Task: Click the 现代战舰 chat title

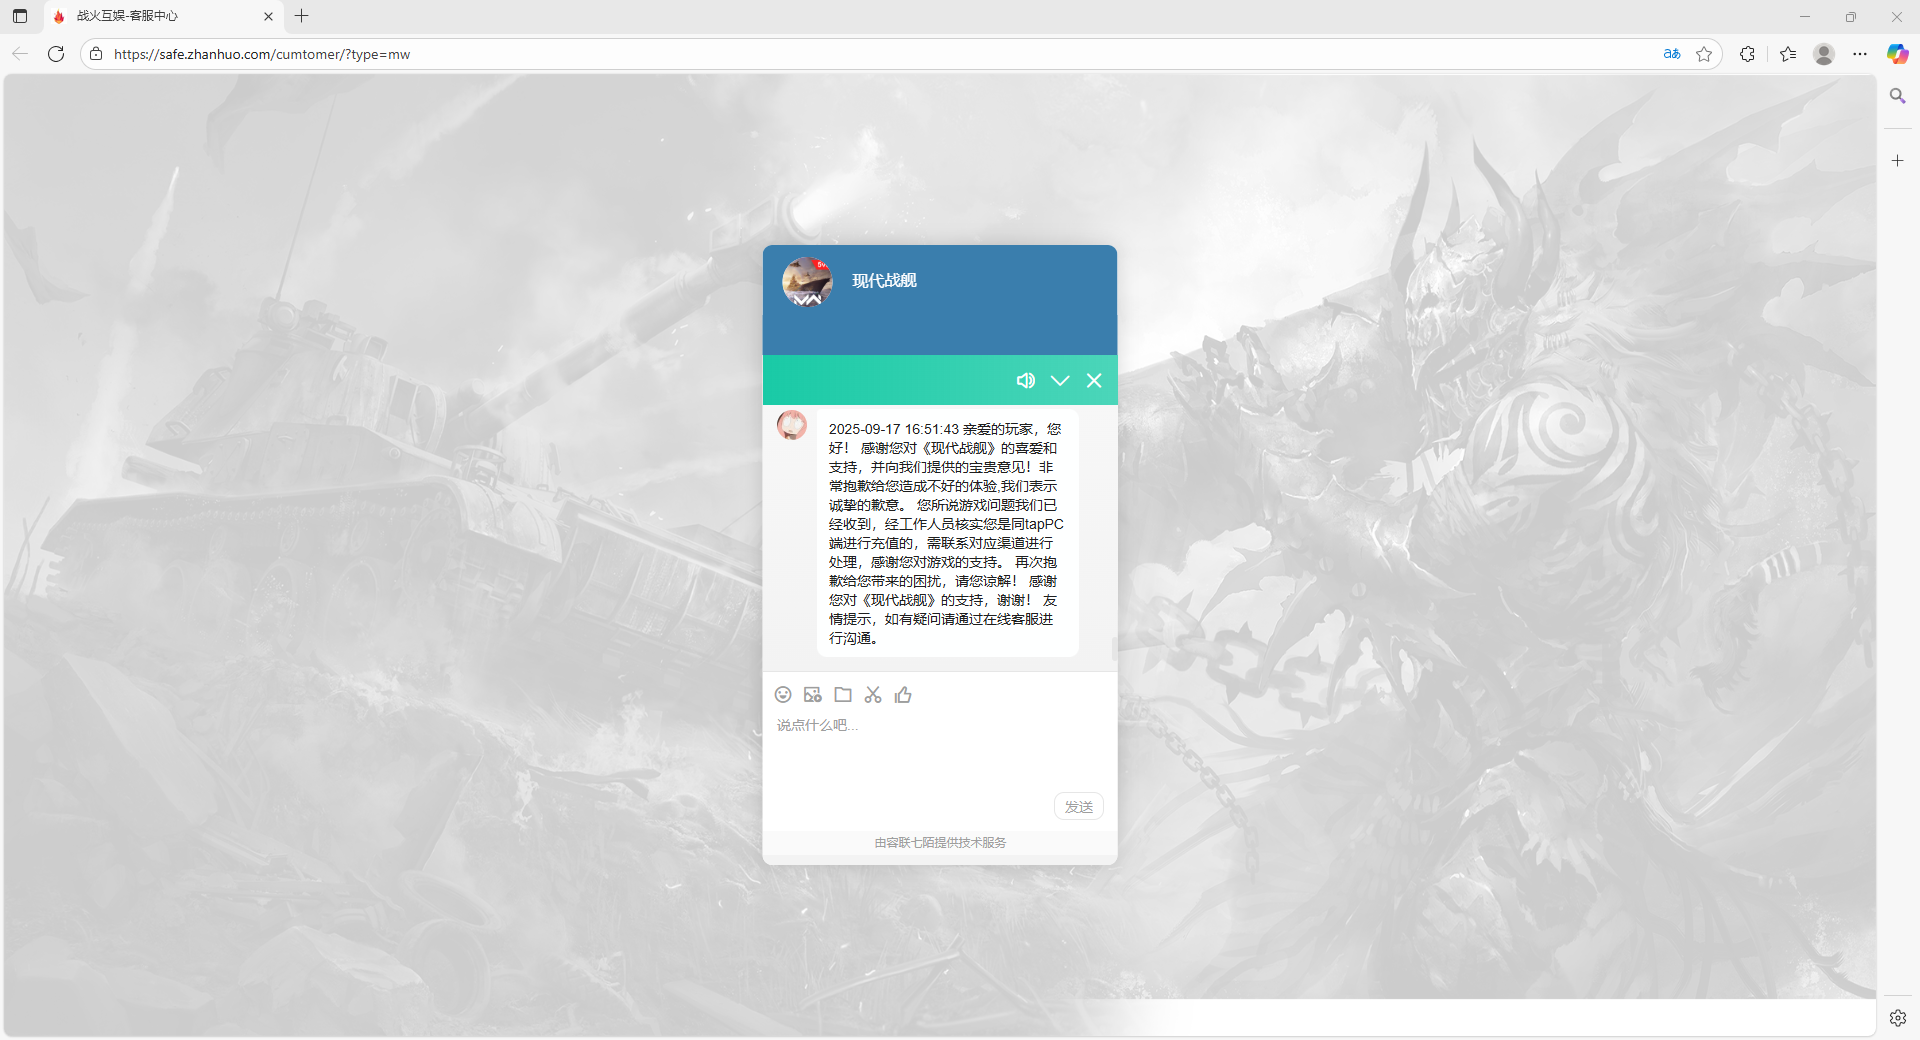Action: 884,281
